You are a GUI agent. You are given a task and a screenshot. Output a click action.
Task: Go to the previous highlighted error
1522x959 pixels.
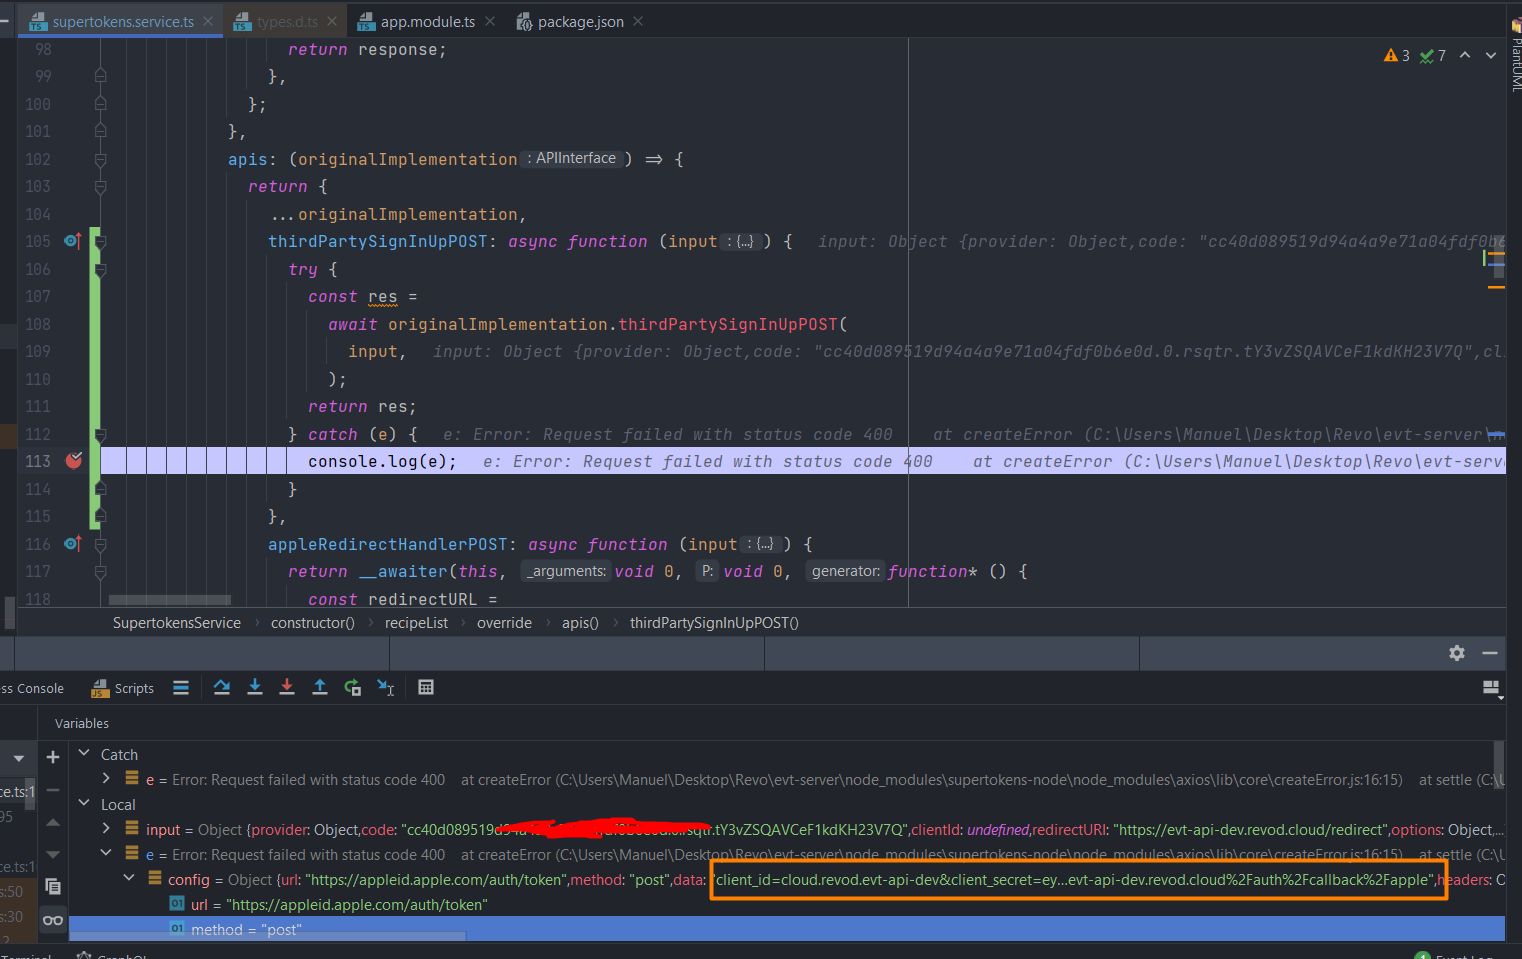point(1465,55)
